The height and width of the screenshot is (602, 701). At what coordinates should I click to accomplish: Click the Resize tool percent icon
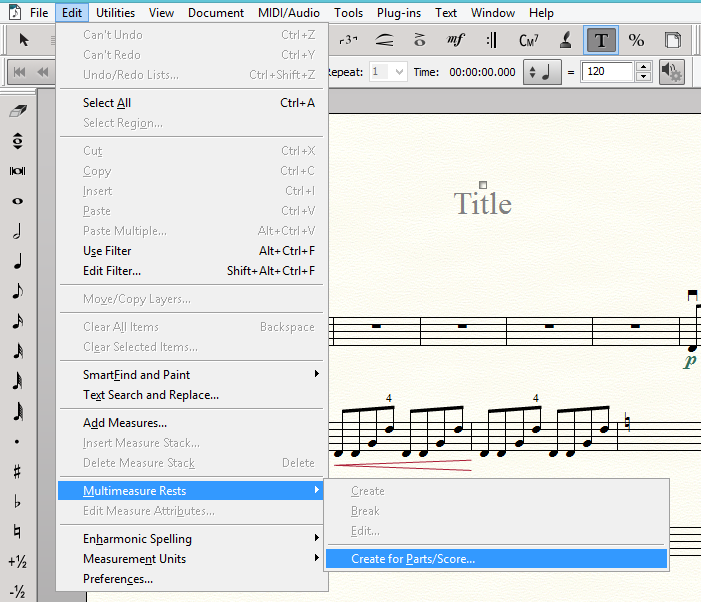point(636,40)
